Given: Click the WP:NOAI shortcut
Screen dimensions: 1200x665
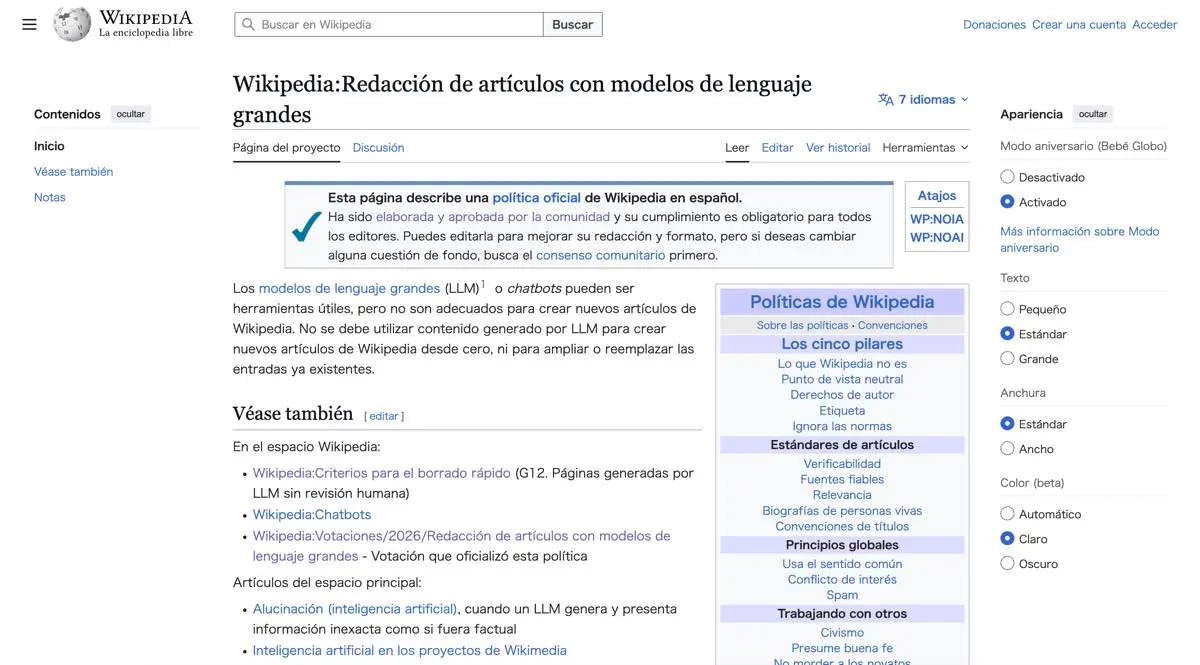Looking at the screenshot, I should tap(937, 237).
